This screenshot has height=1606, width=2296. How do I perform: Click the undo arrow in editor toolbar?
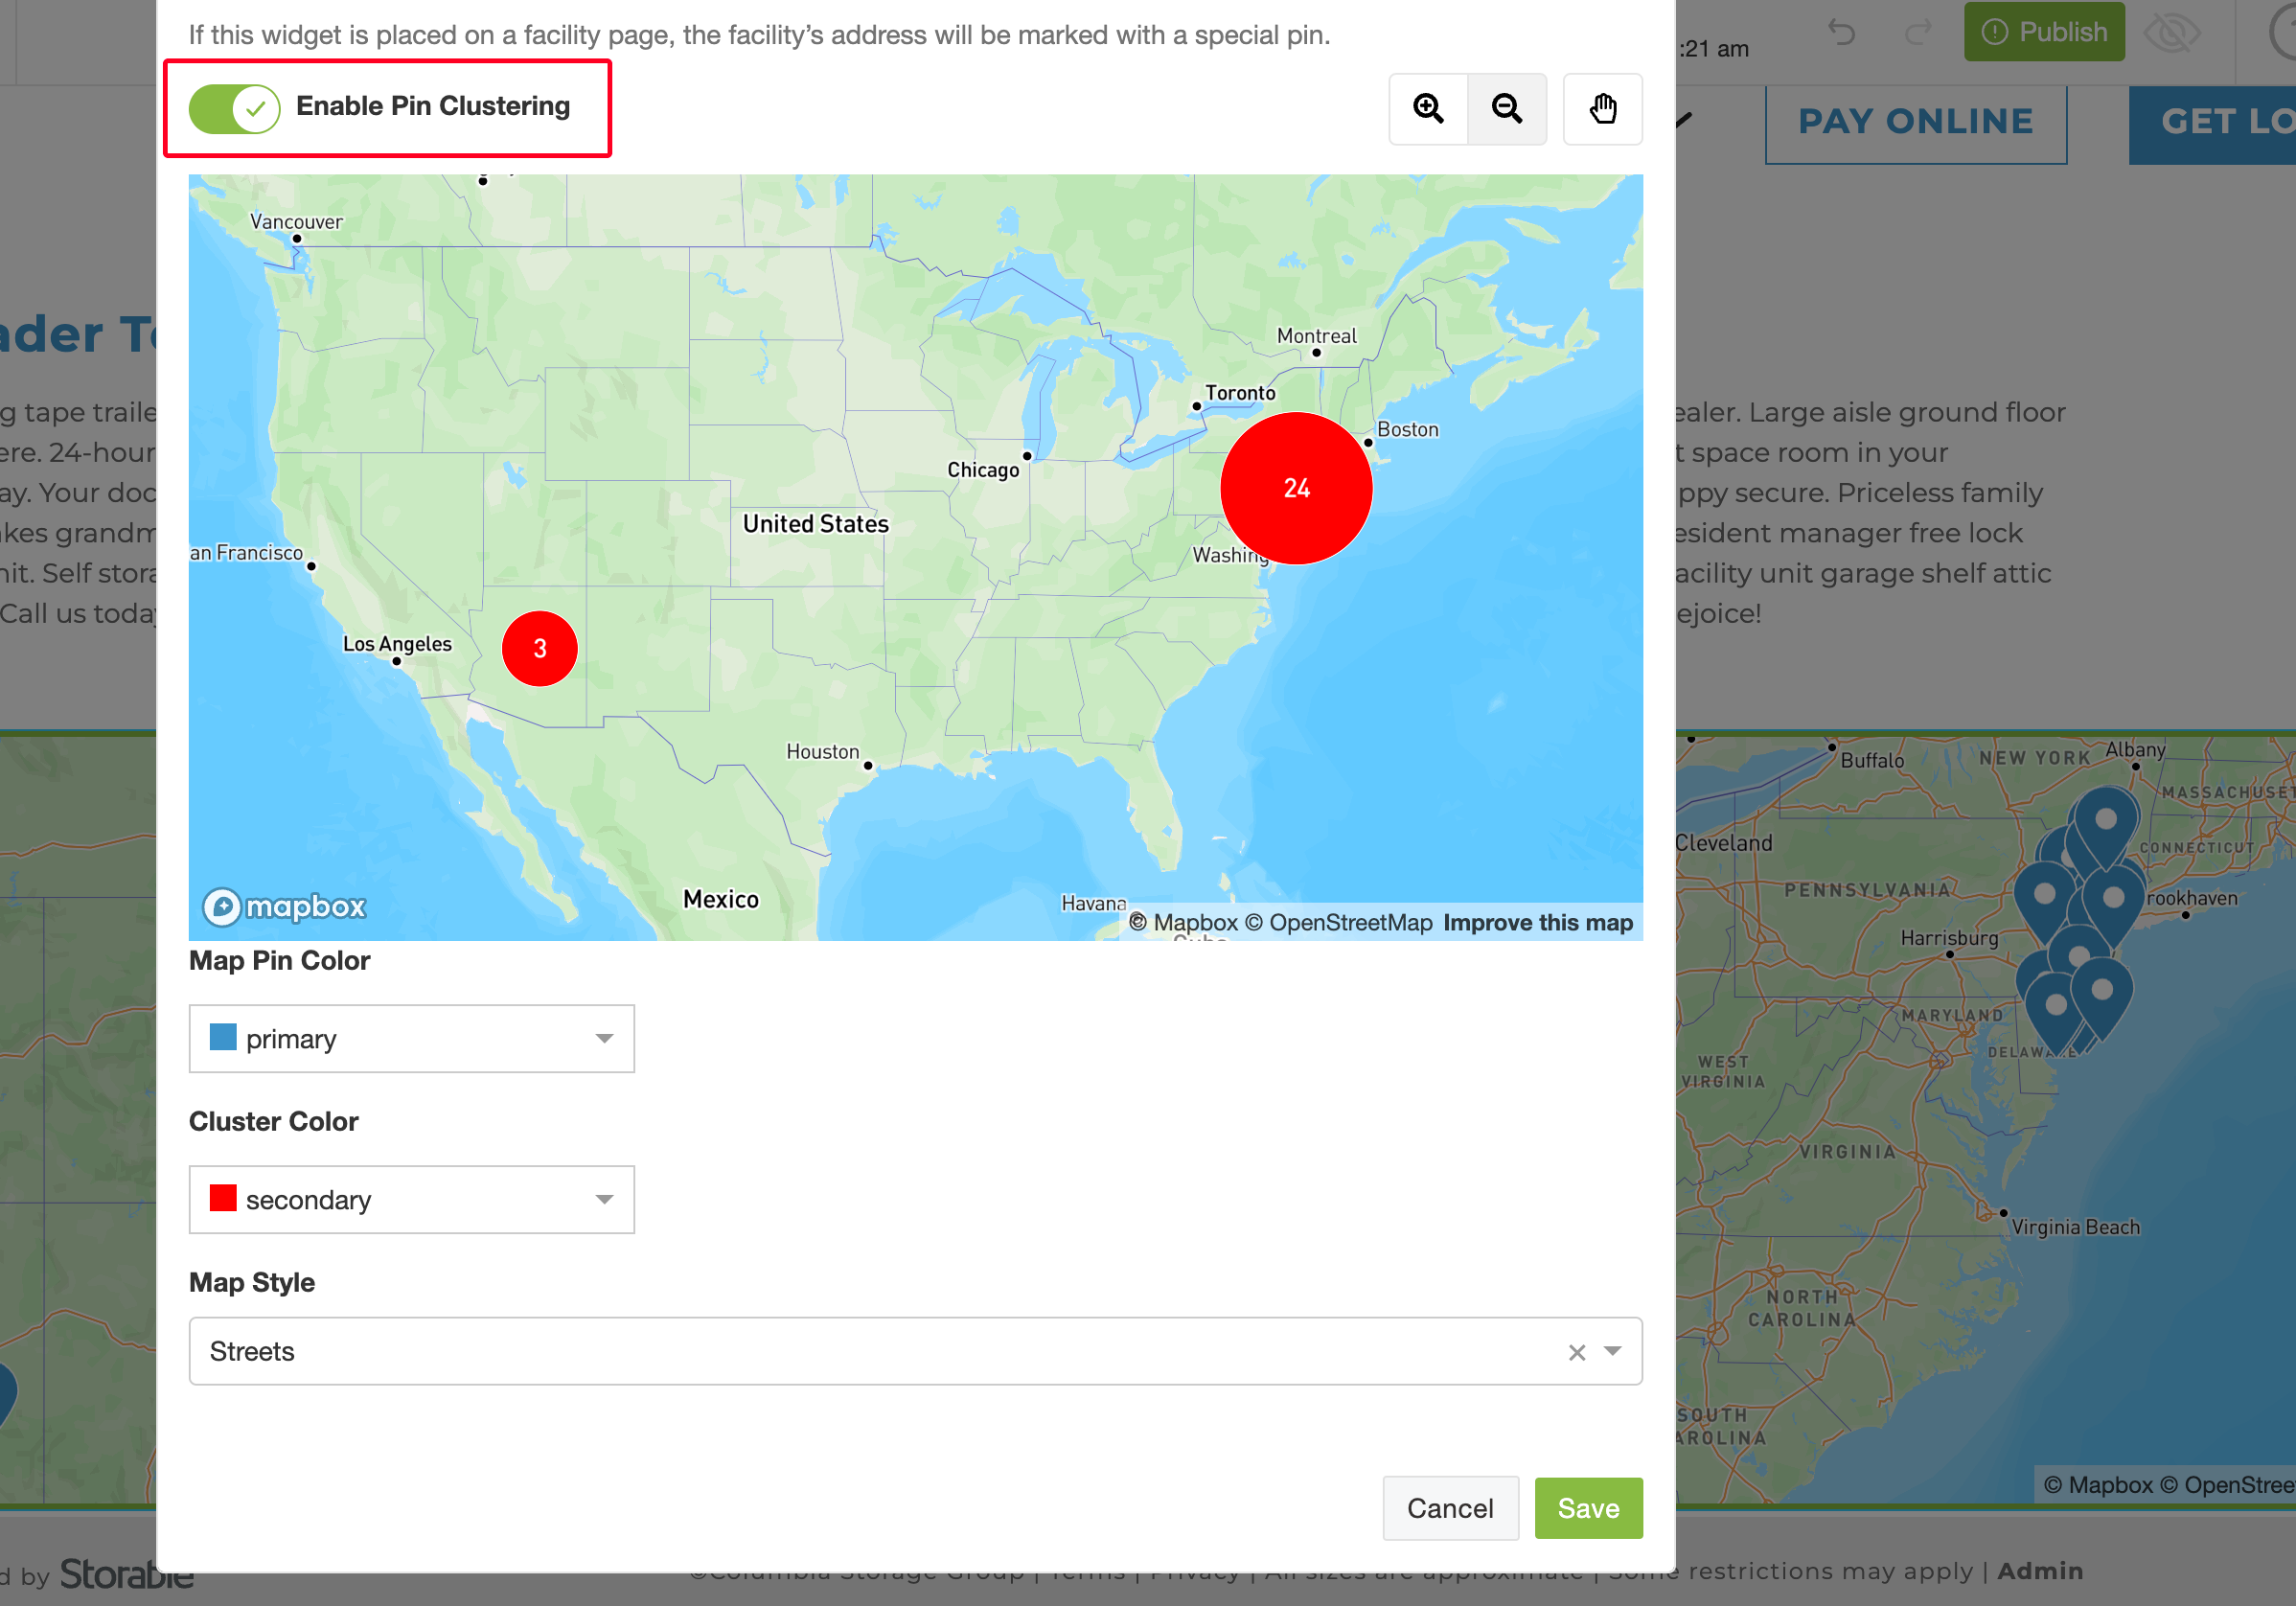point(1841,32)
